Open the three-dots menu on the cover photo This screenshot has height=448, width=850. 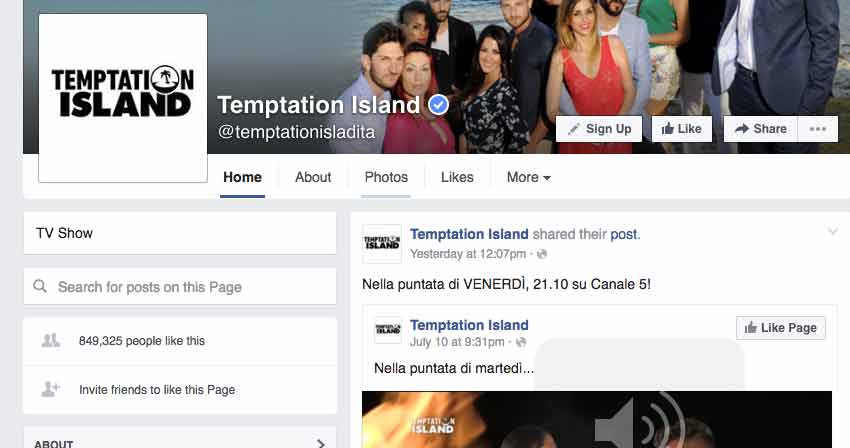click(x=817, y=129)
